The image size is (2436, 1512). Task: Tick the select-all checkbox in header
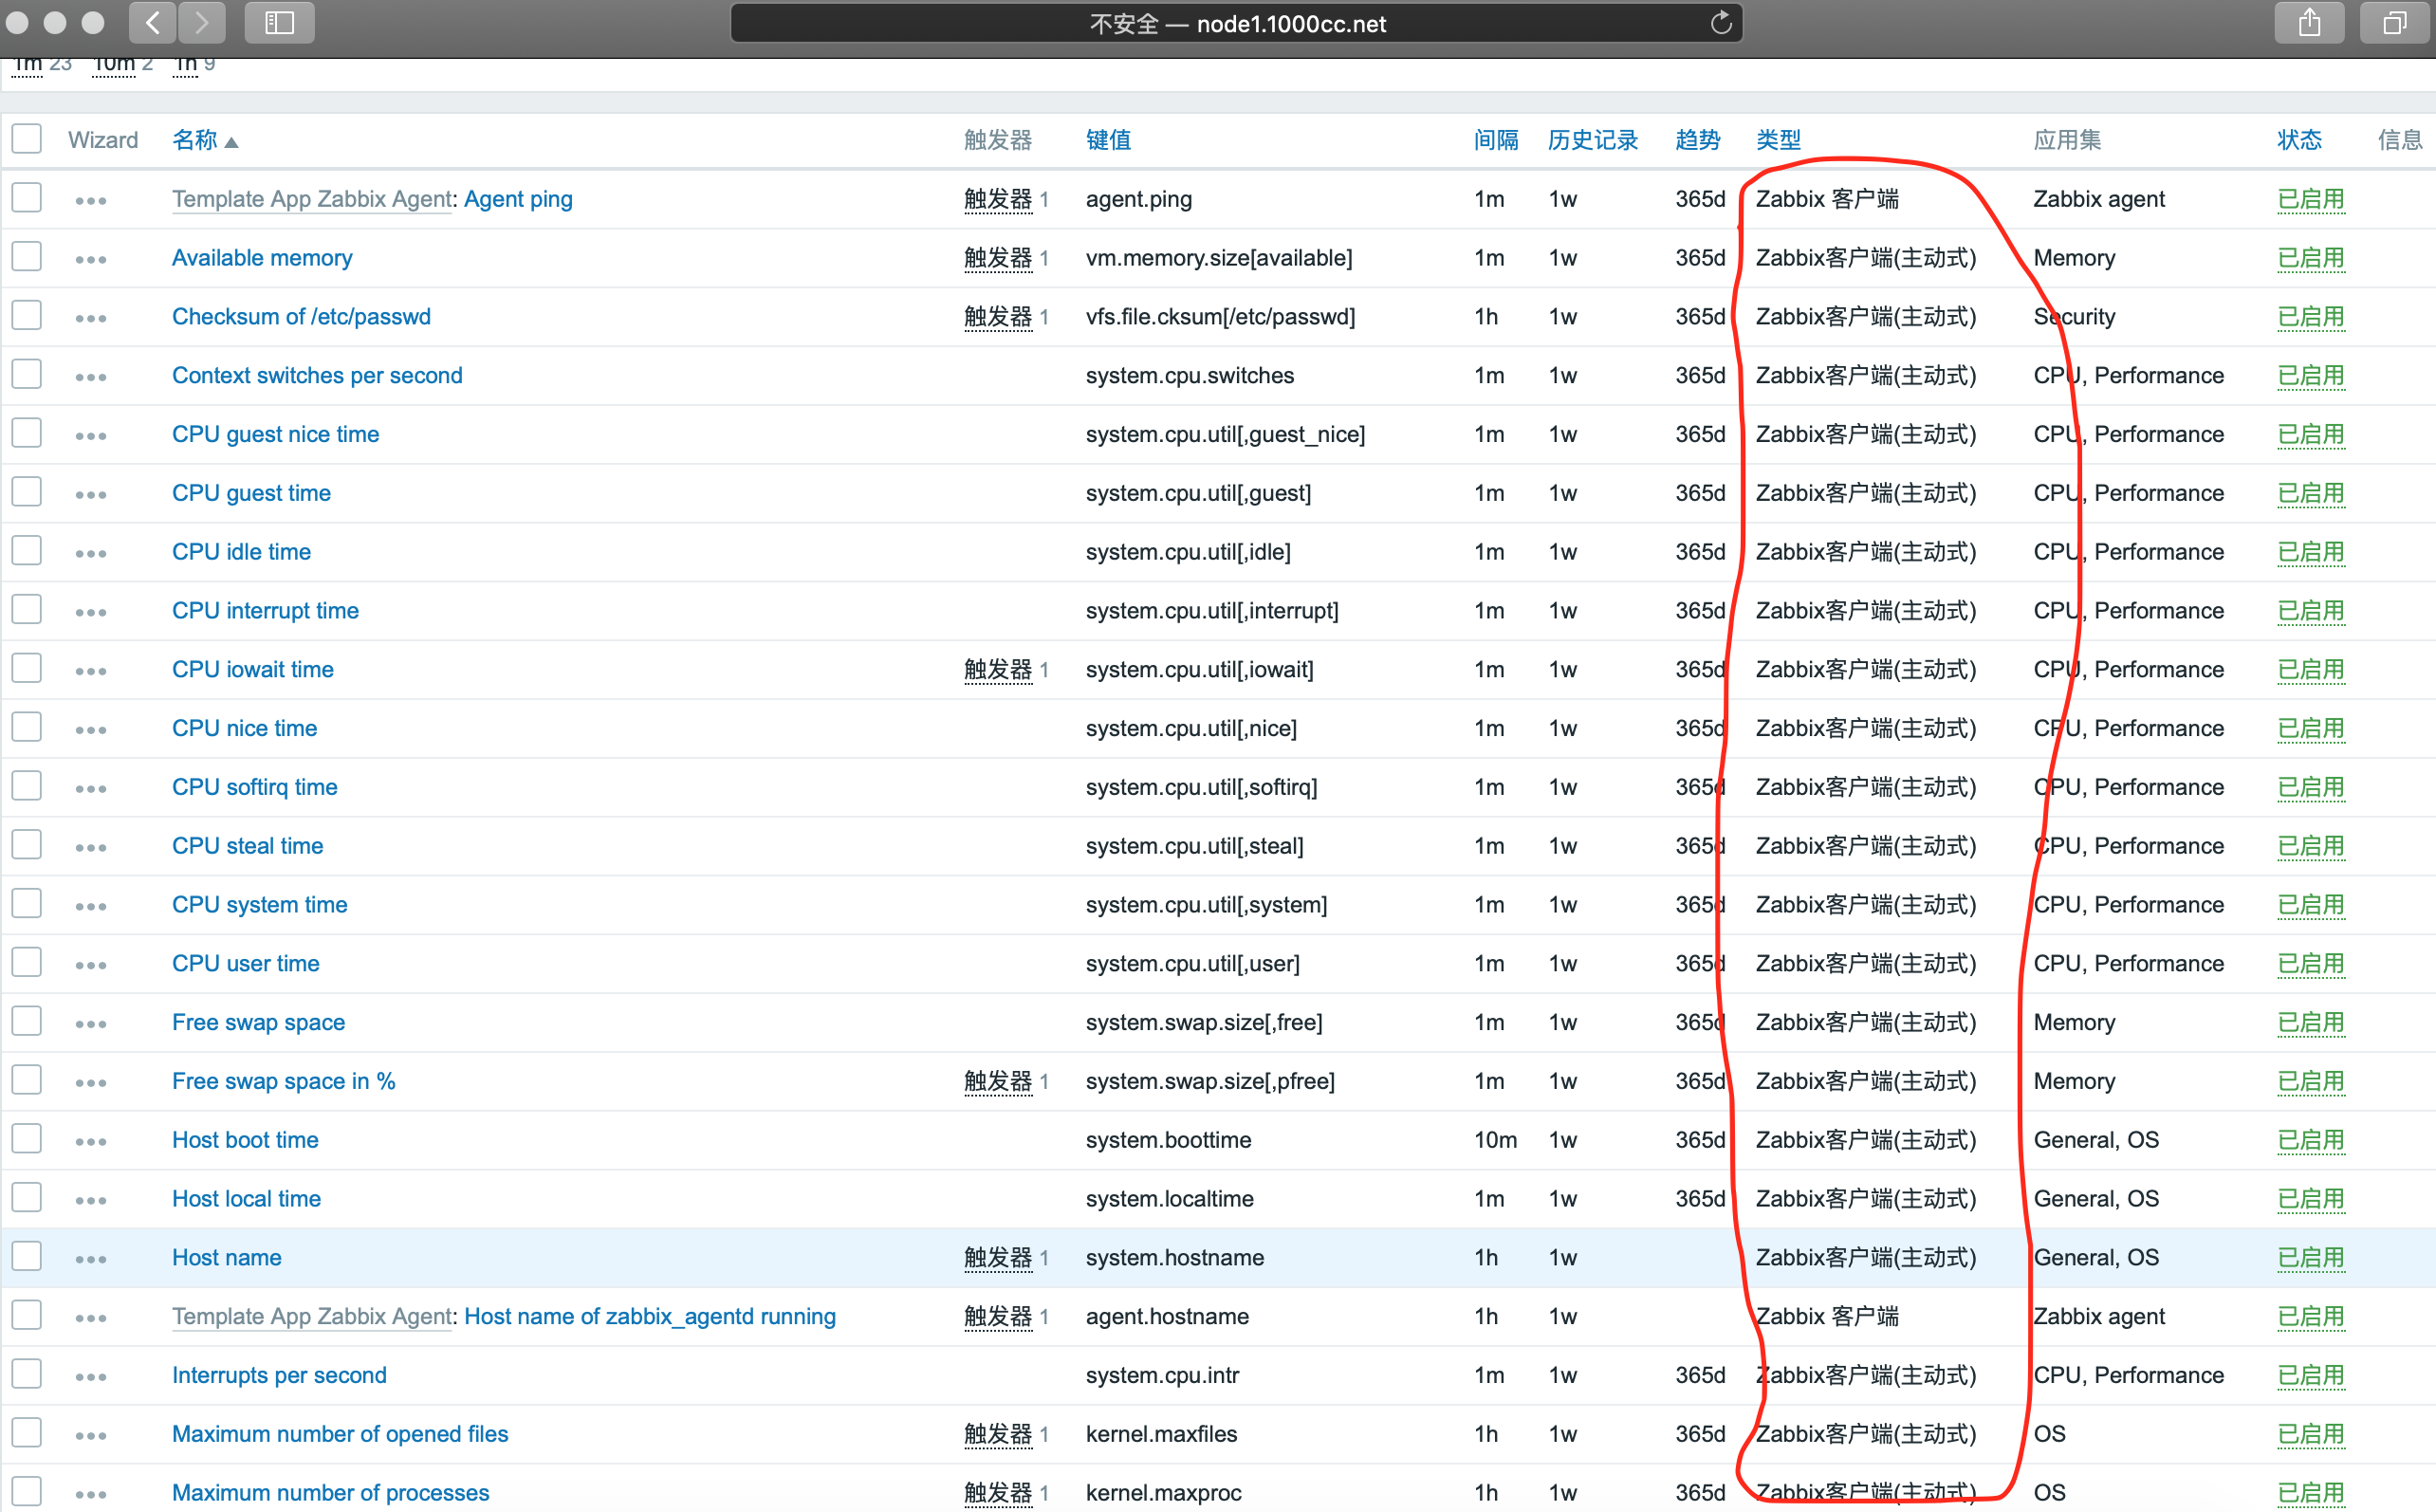click(27, 139)
